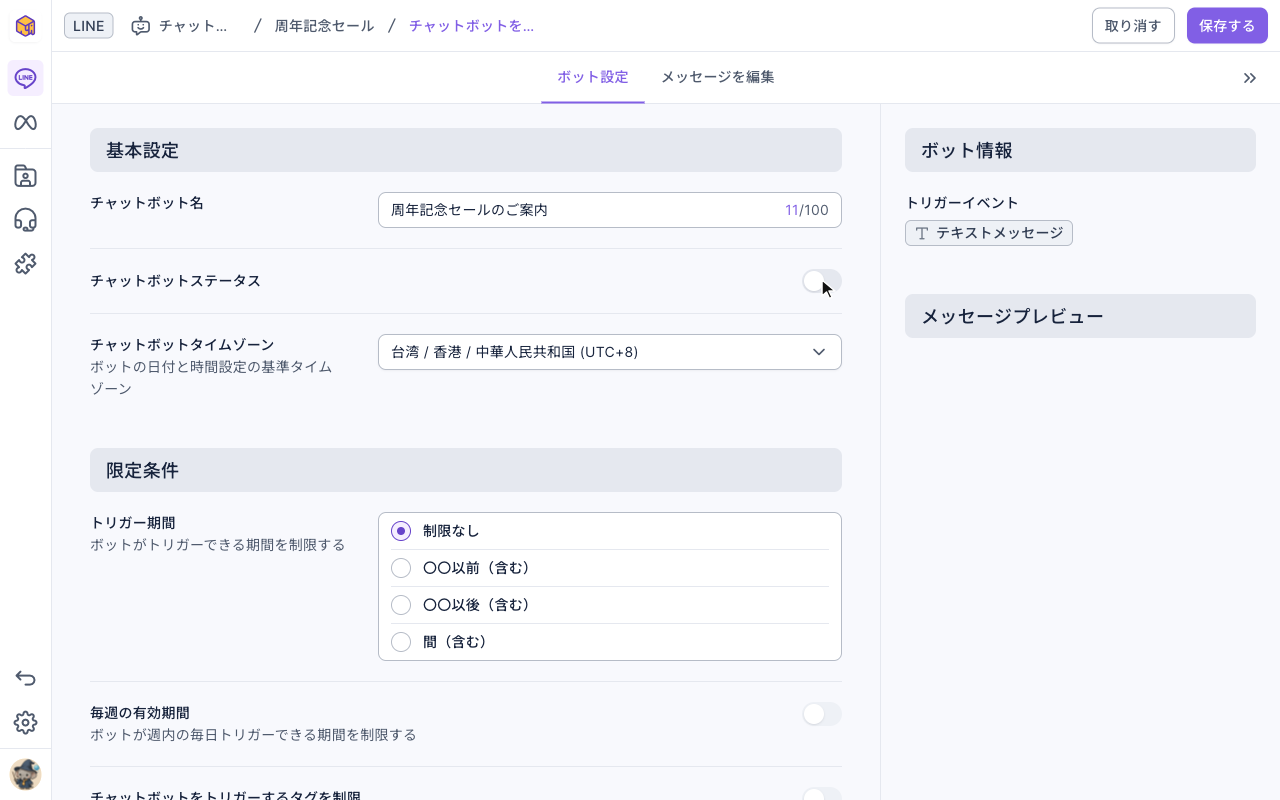The width and height of the screenshot is (1280, 800).
Task: Select the 〇〇以前（含む） radio option
Action: pos(401,568)
